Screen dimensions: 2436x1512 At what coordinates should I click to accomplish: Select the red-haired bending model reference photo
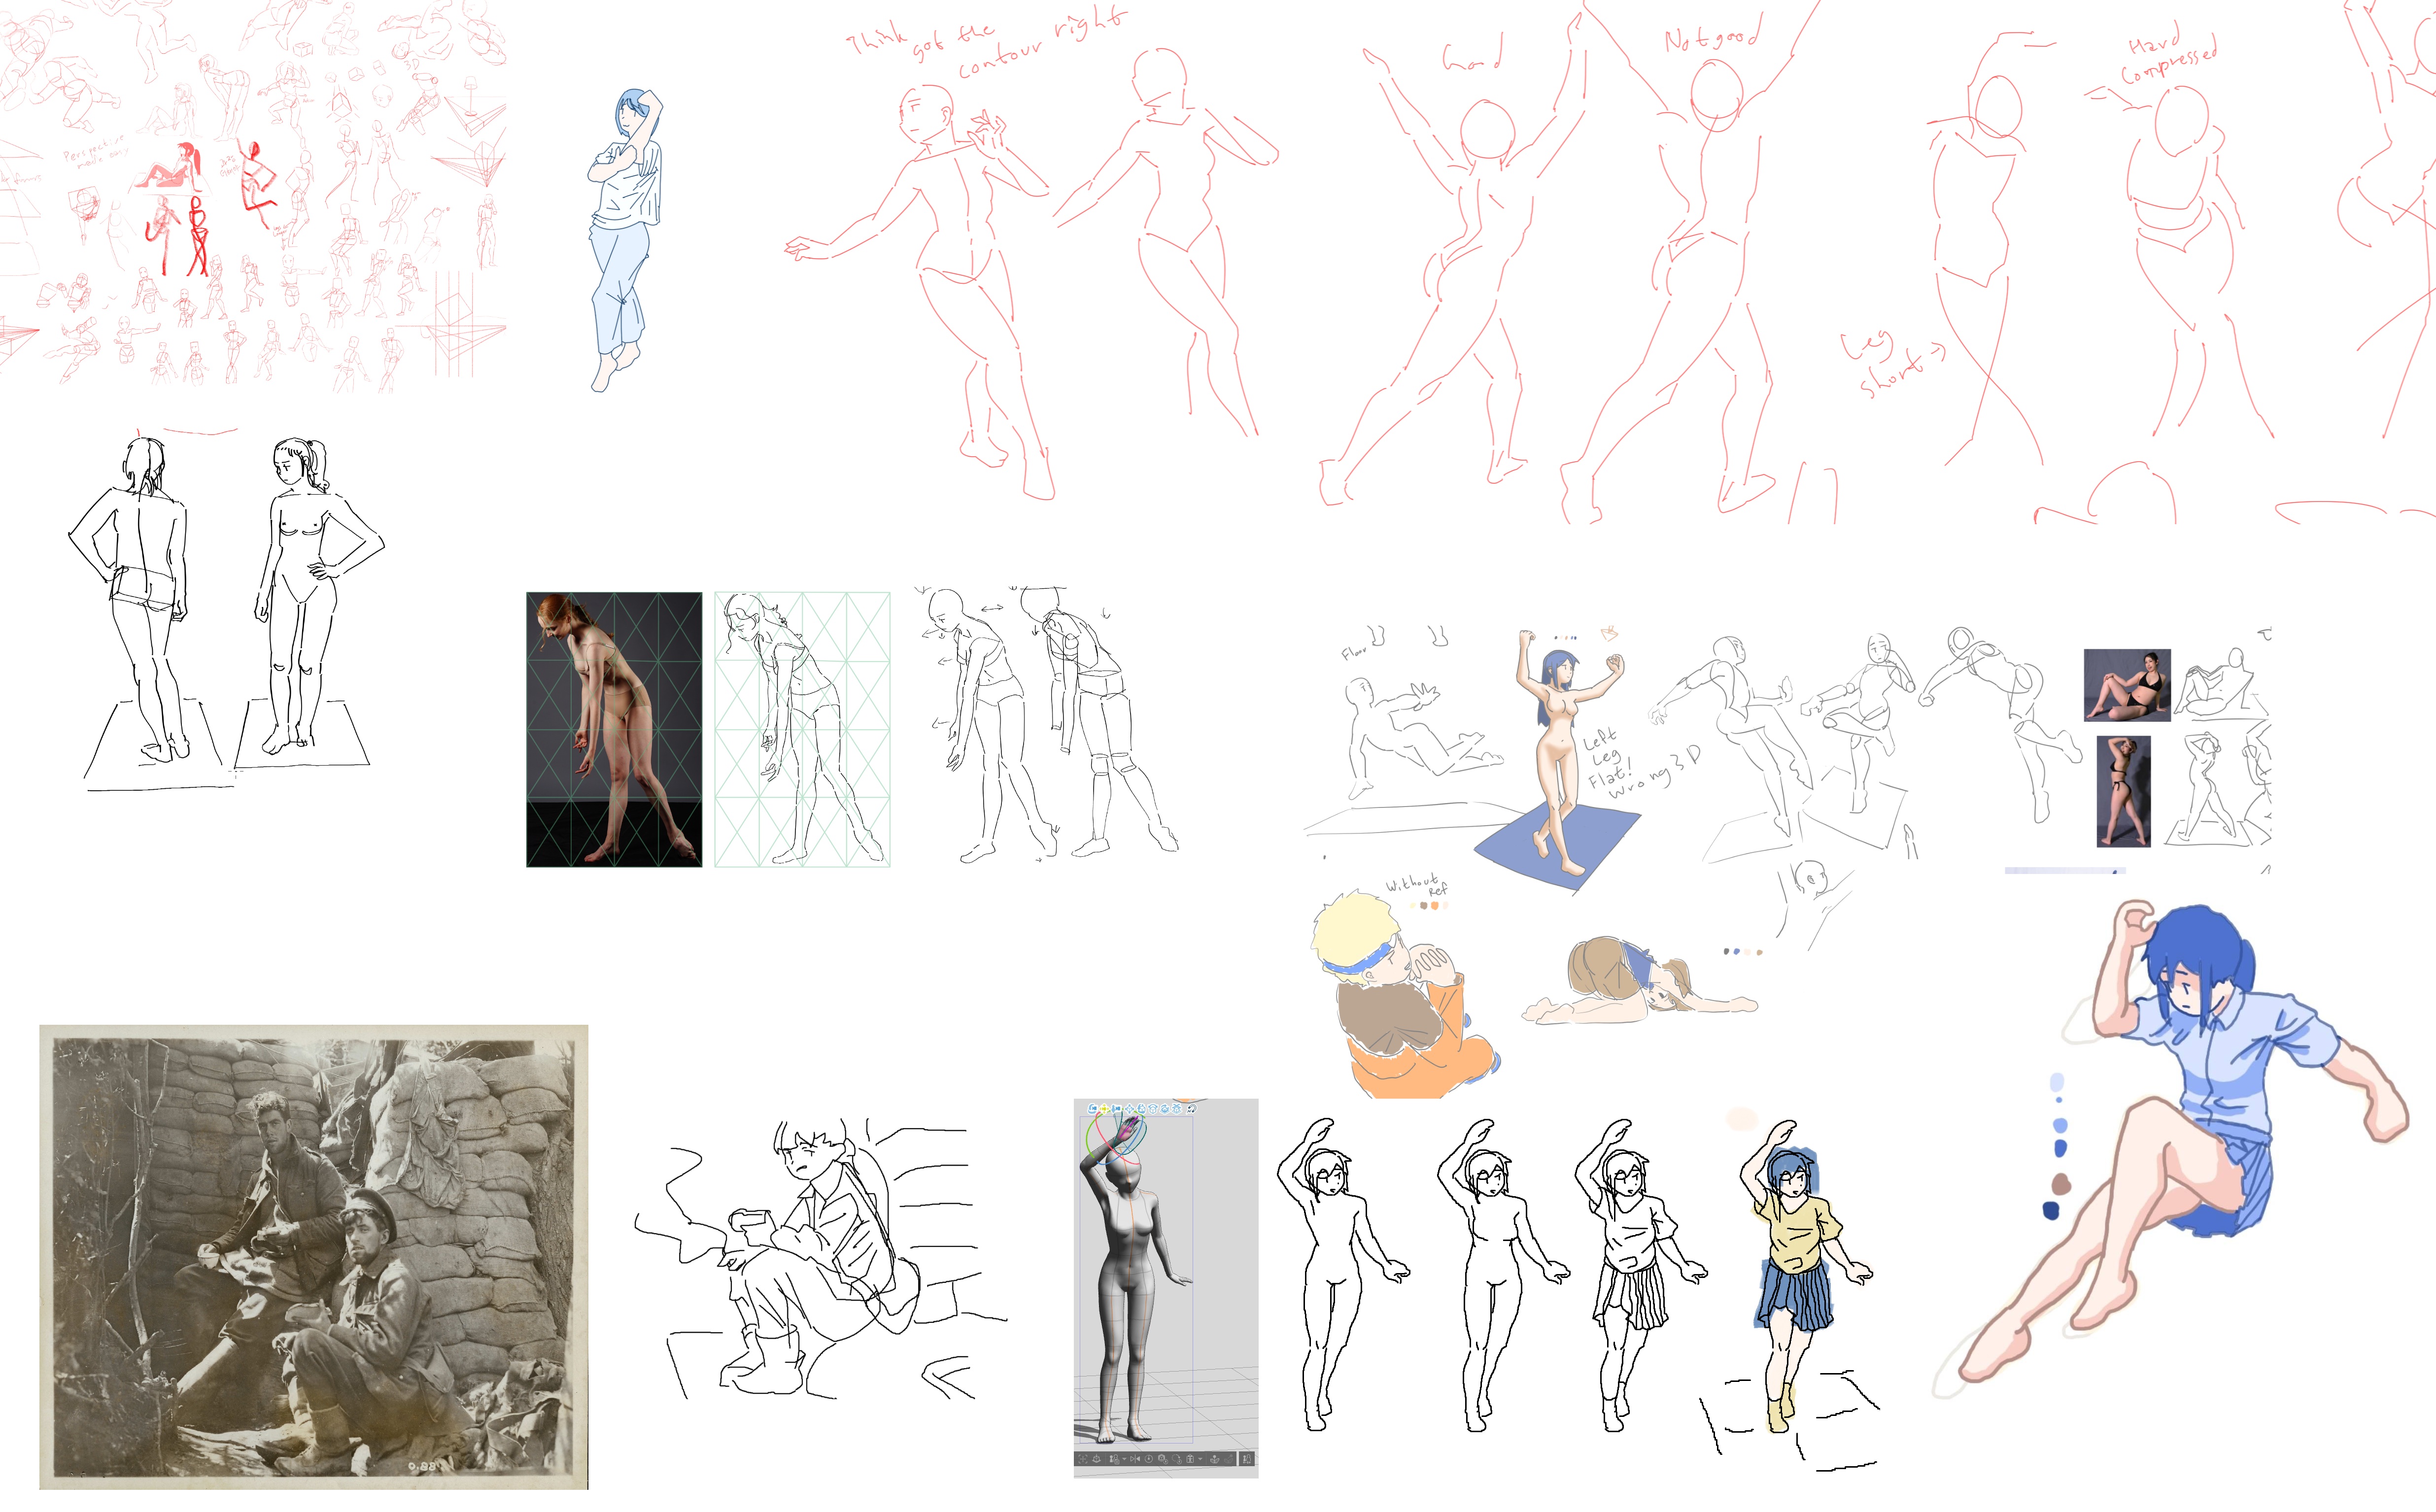click(614, 729)
